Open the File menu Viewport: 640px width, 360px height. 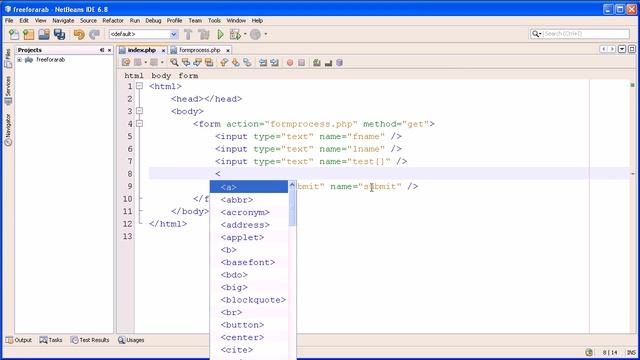point(9,20)
